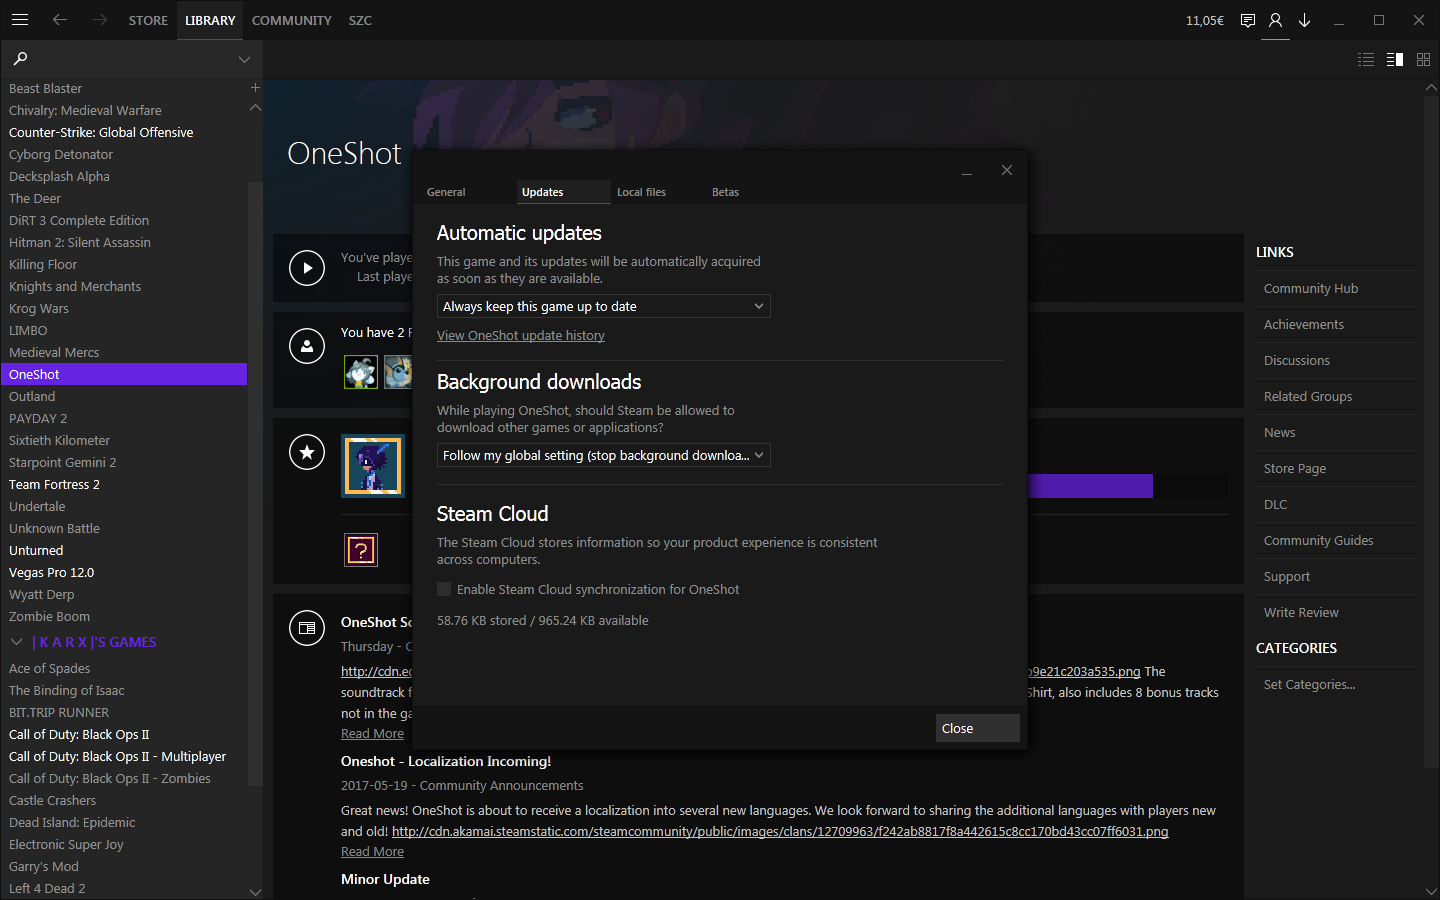Open the Community Hub link
This screenshot has width=1440, height=900.
coord(1311,288)
